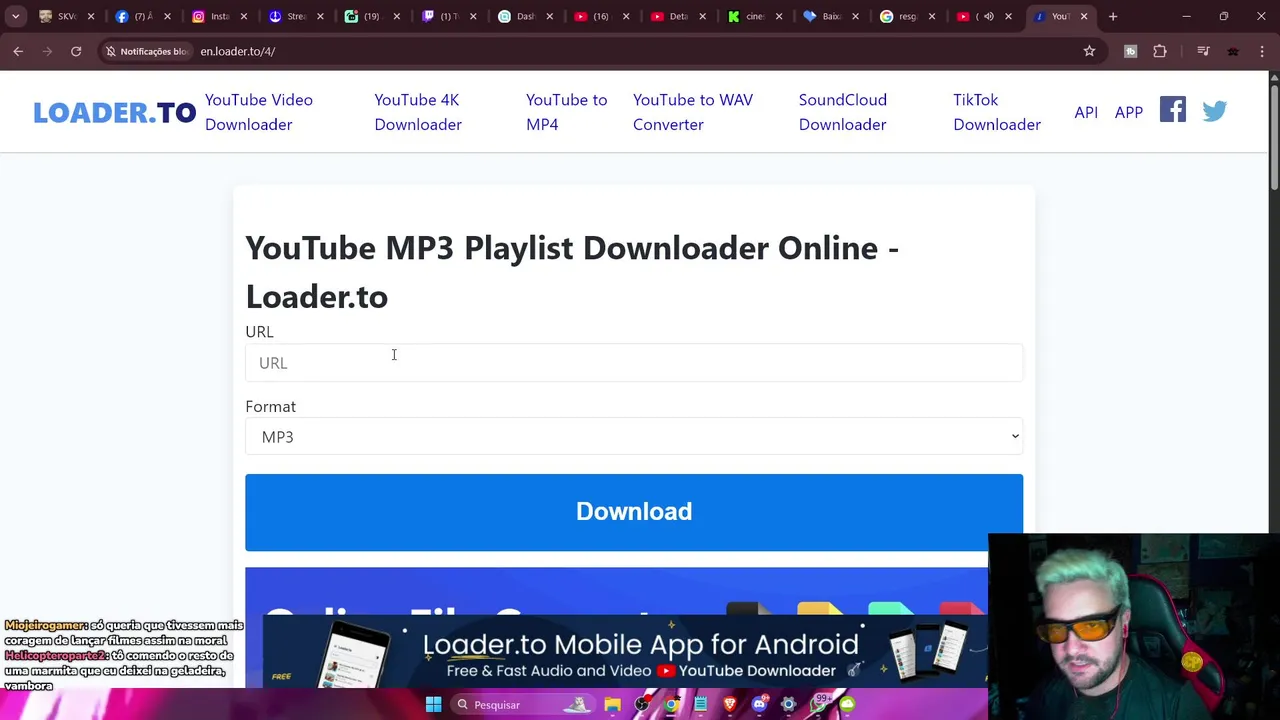
Task: Open YouTube to MP4 link
Action: tap(566, 112)
